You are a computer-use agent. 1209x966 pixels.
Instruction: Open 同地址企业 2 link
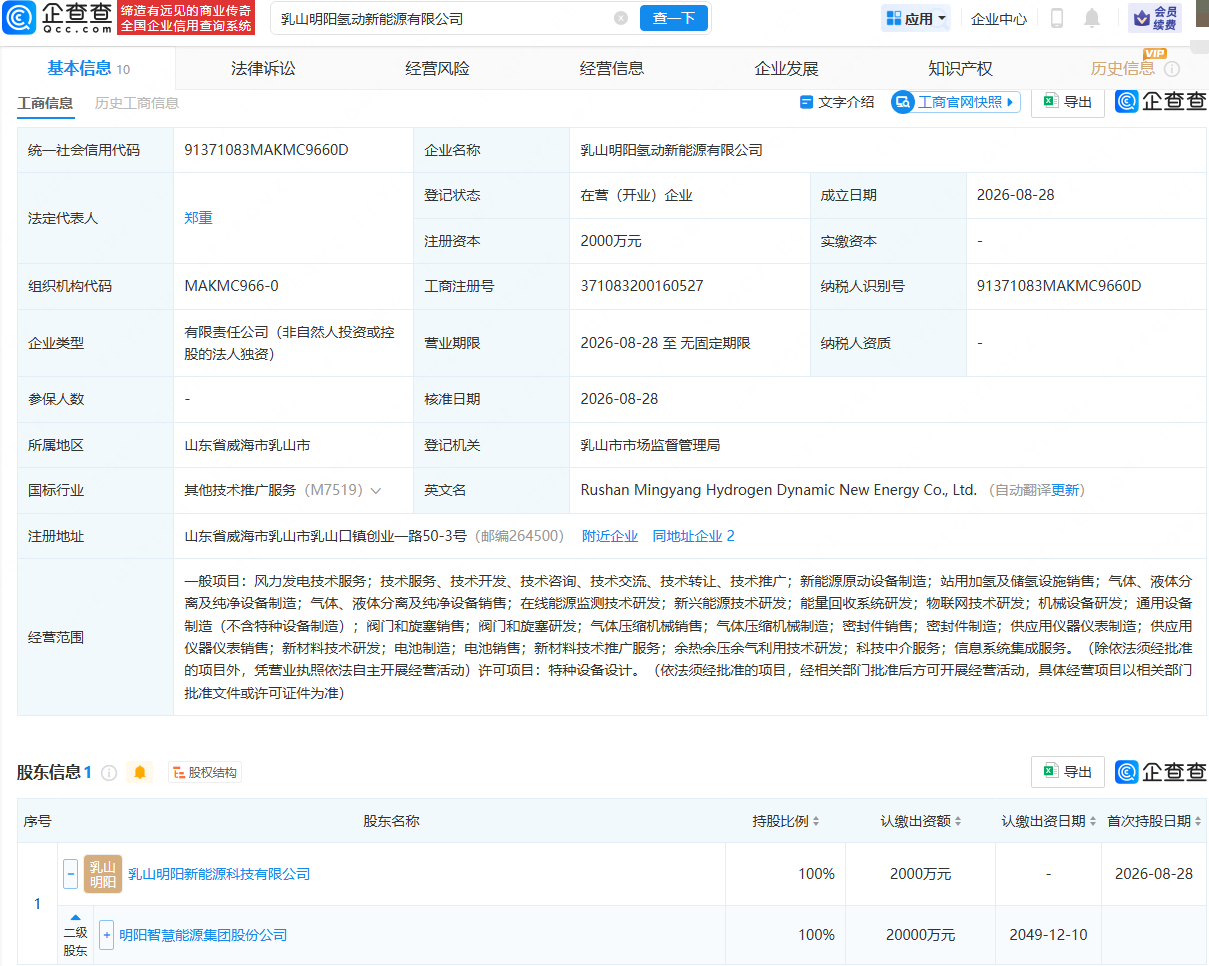tap(694, 536)
